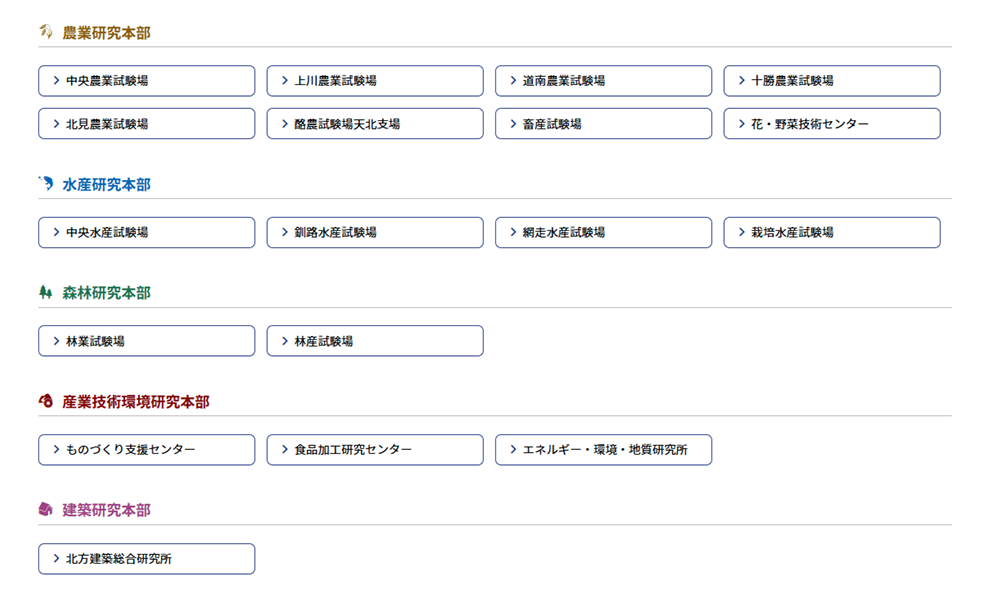The height and width of the screenshot is (608, 1000).
Task: Open 酪農試験場天北支場
Action: coord(375,124)
